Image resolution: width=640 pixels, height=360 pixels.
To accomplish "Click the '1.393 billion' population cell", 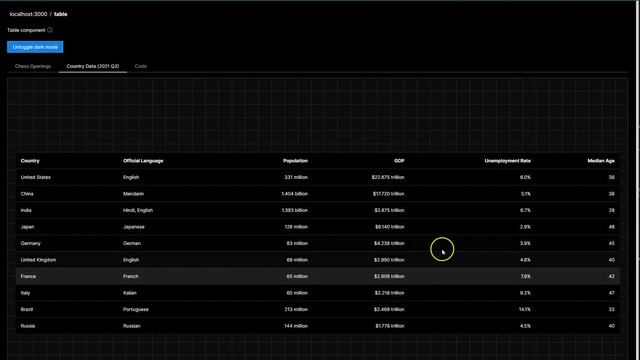I will click(x=294, y=210).
